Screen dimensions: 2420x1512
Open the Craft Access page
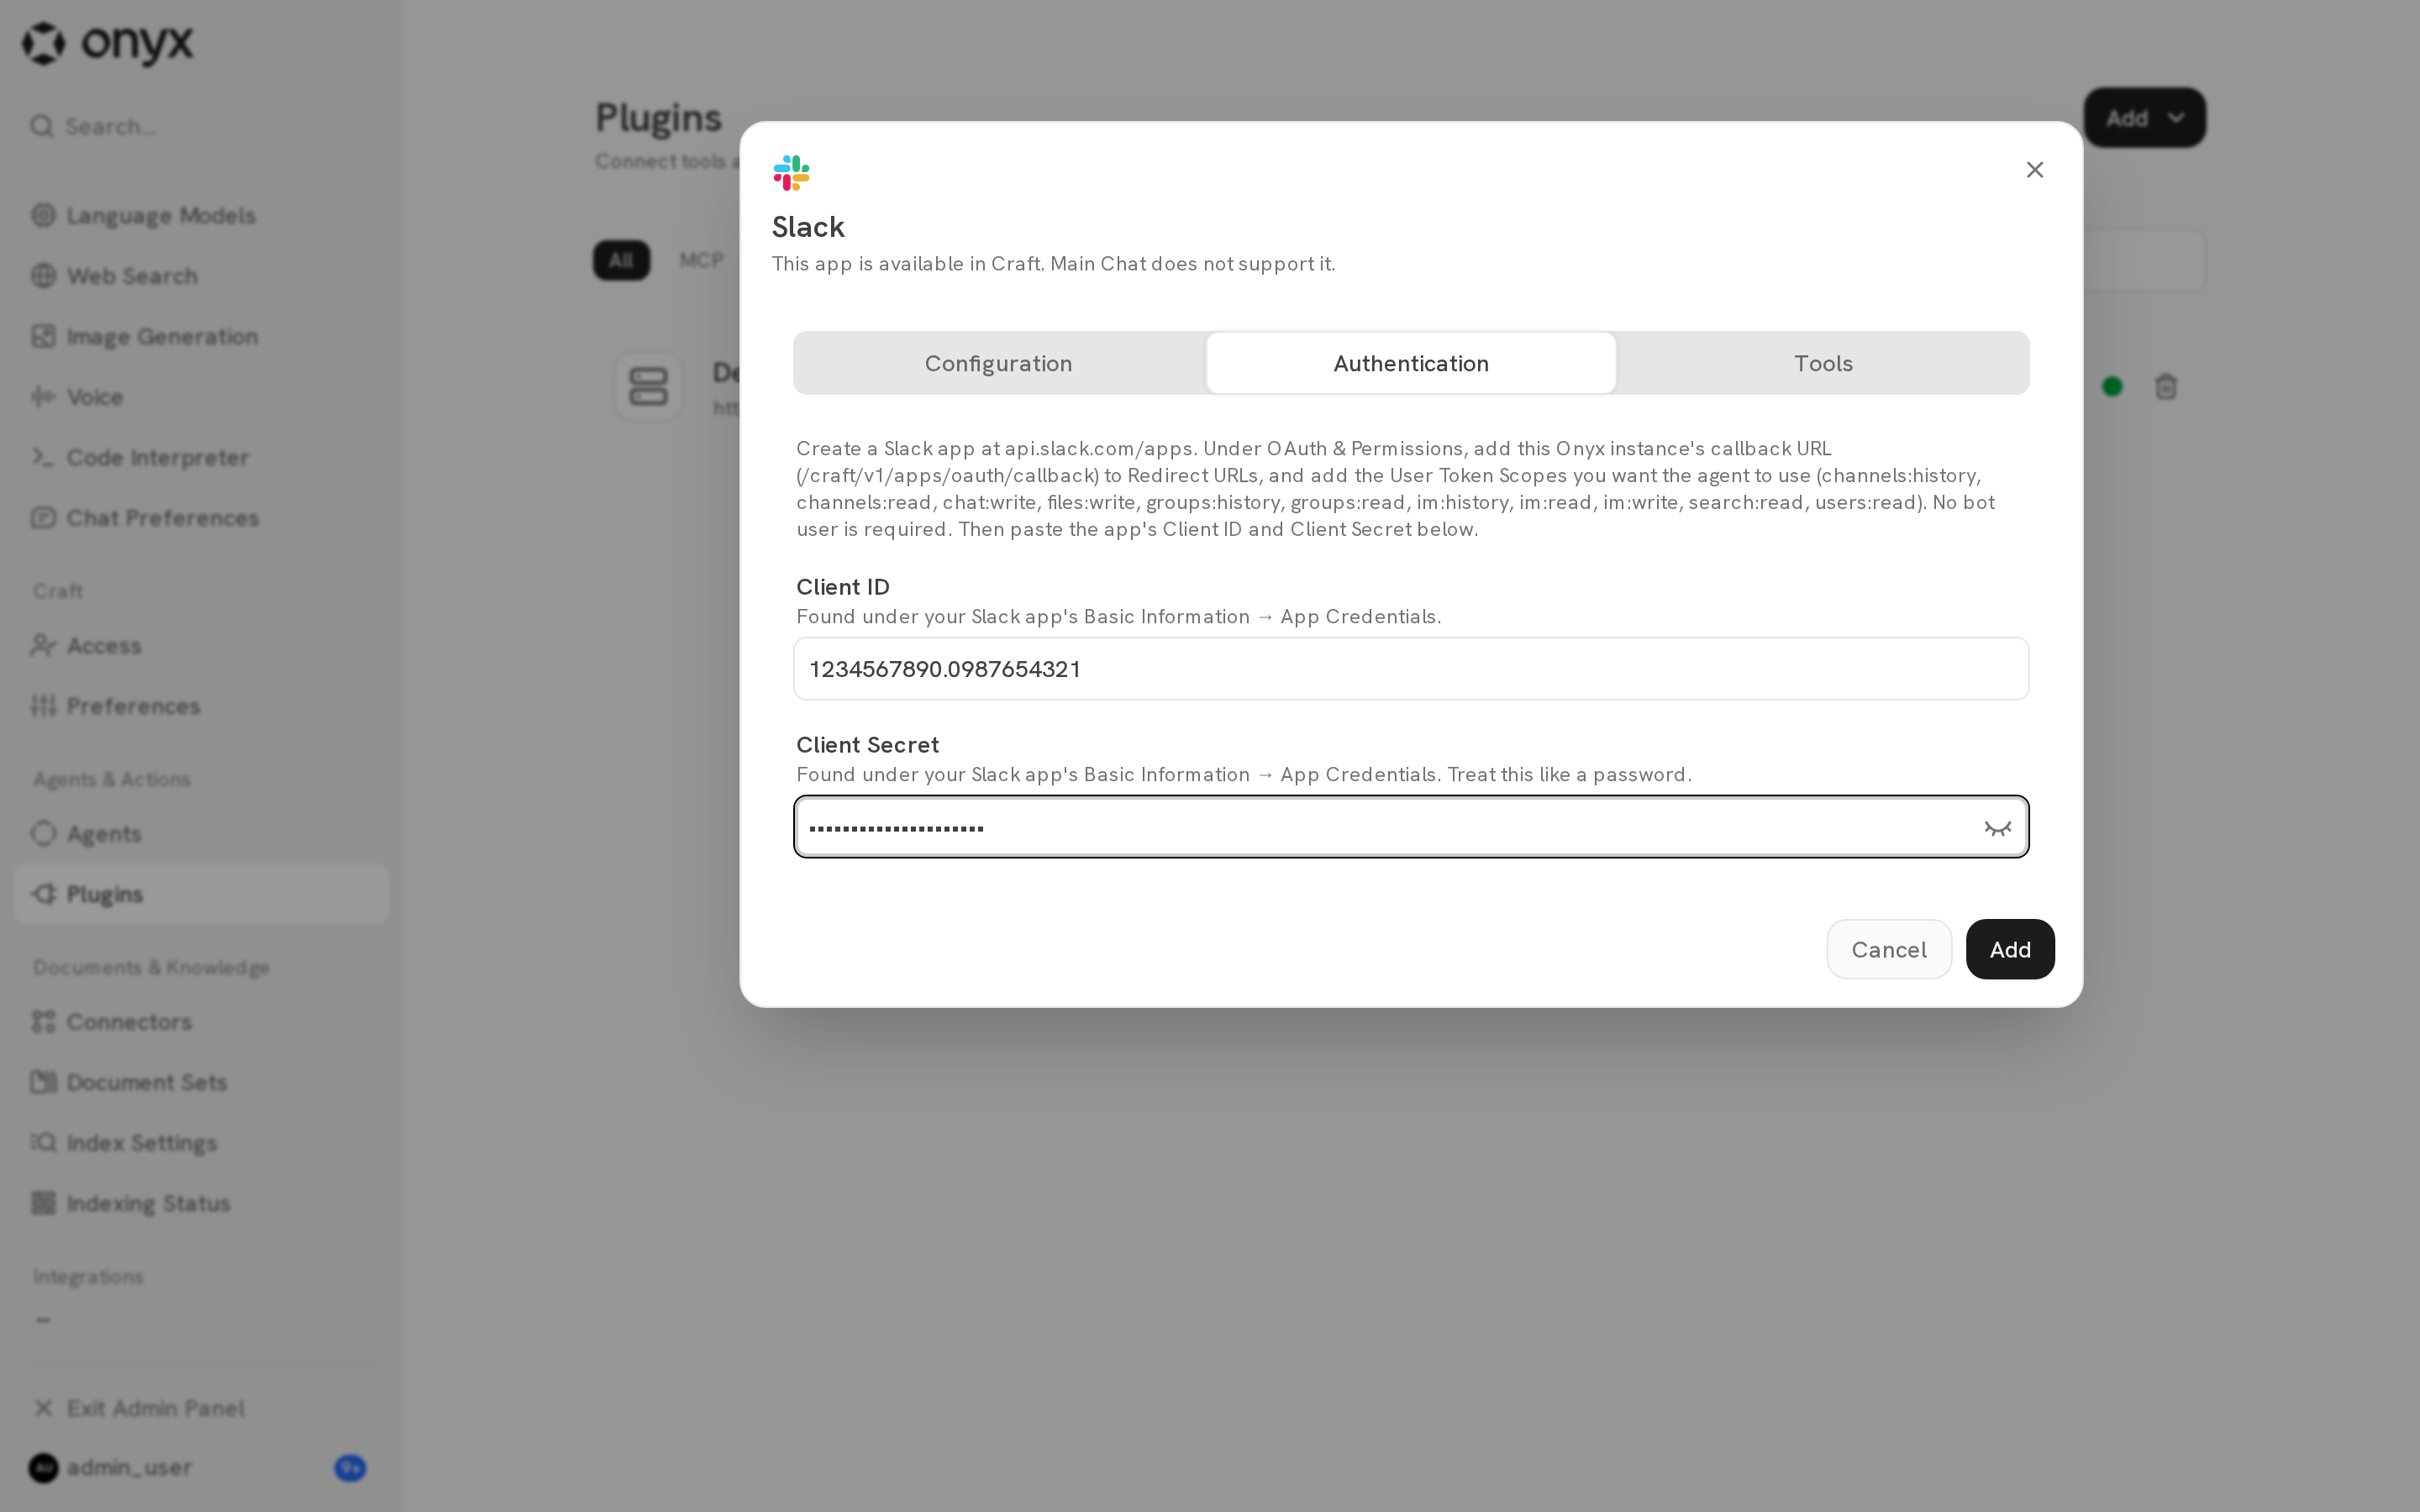(200, 645)
